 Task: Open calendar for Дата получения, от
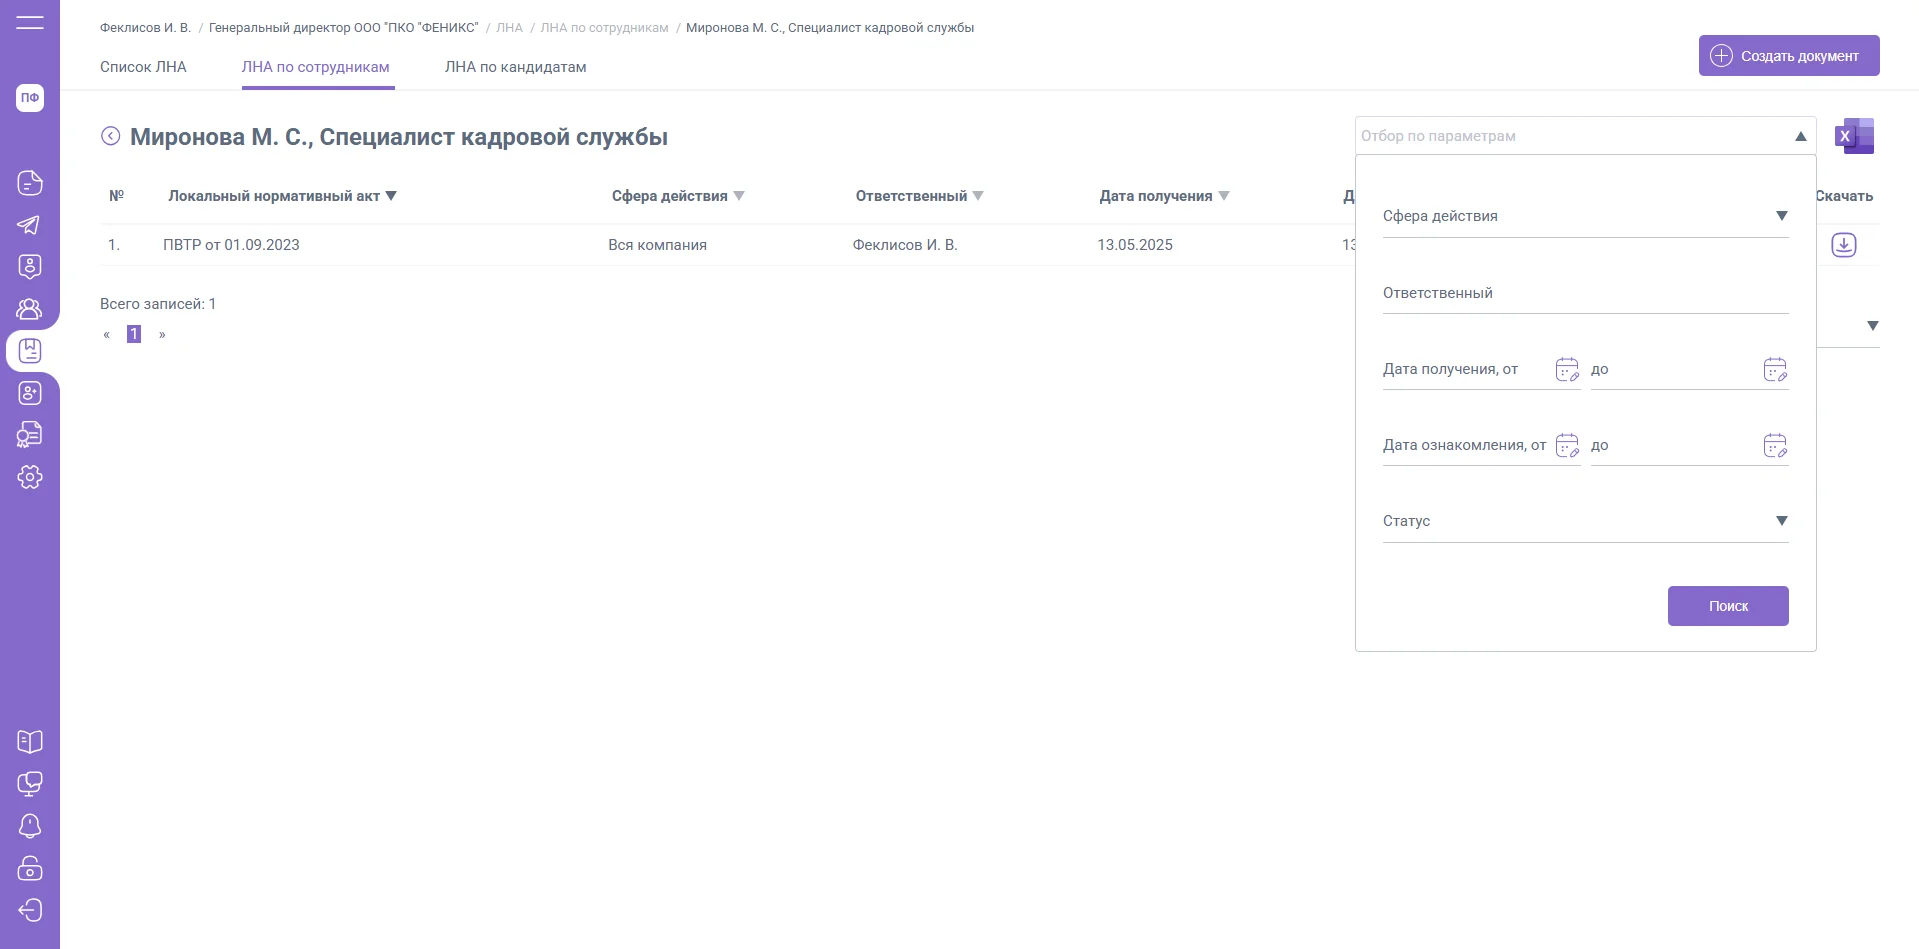point(1566,370)
